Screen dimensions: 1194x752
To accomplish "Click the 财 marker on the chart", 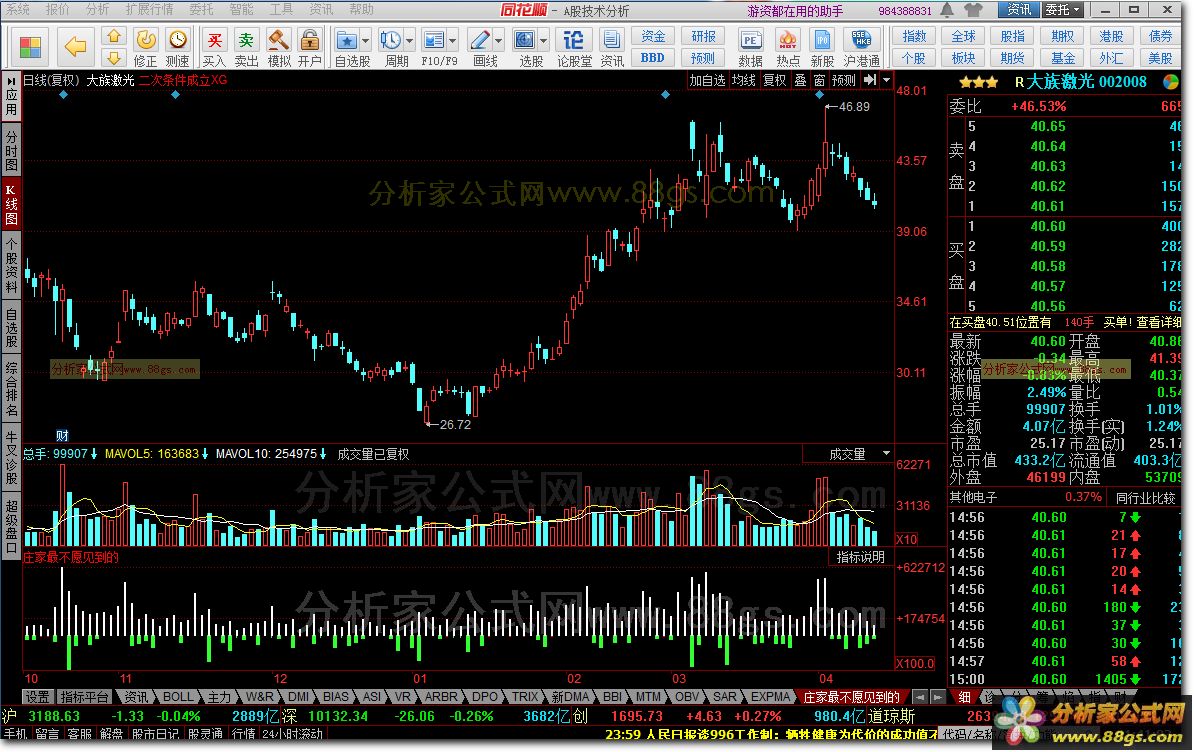I will [62, 435].
